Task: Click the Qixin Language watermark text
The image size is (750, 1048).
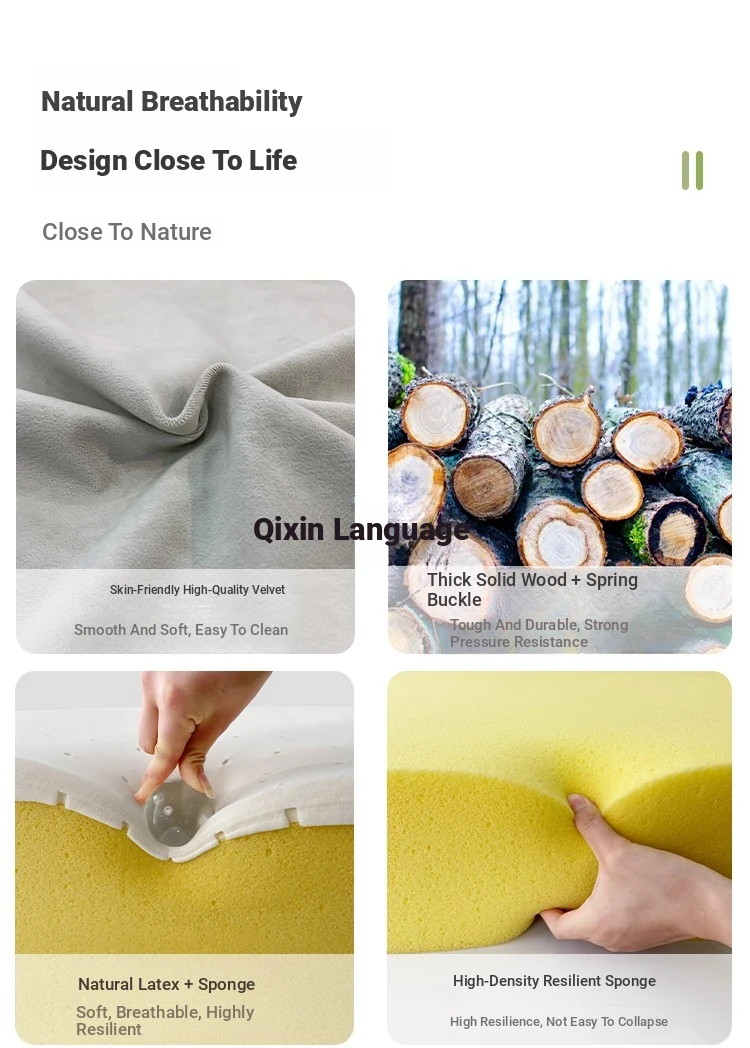Action: coord(361,530)
